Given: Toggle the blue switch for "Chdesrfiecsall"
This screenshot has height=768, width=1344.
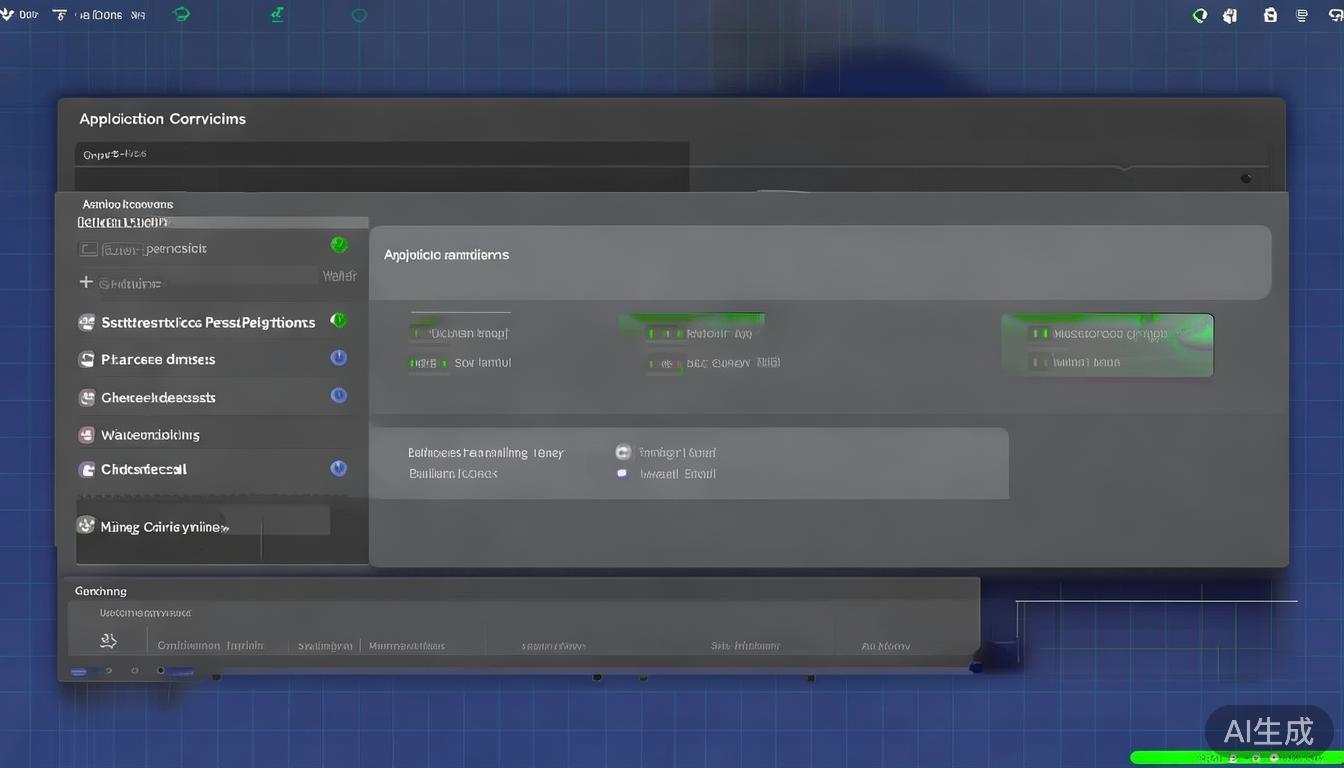Looking at the screenshot, I should pyautogui.click(x=338, y=468).
